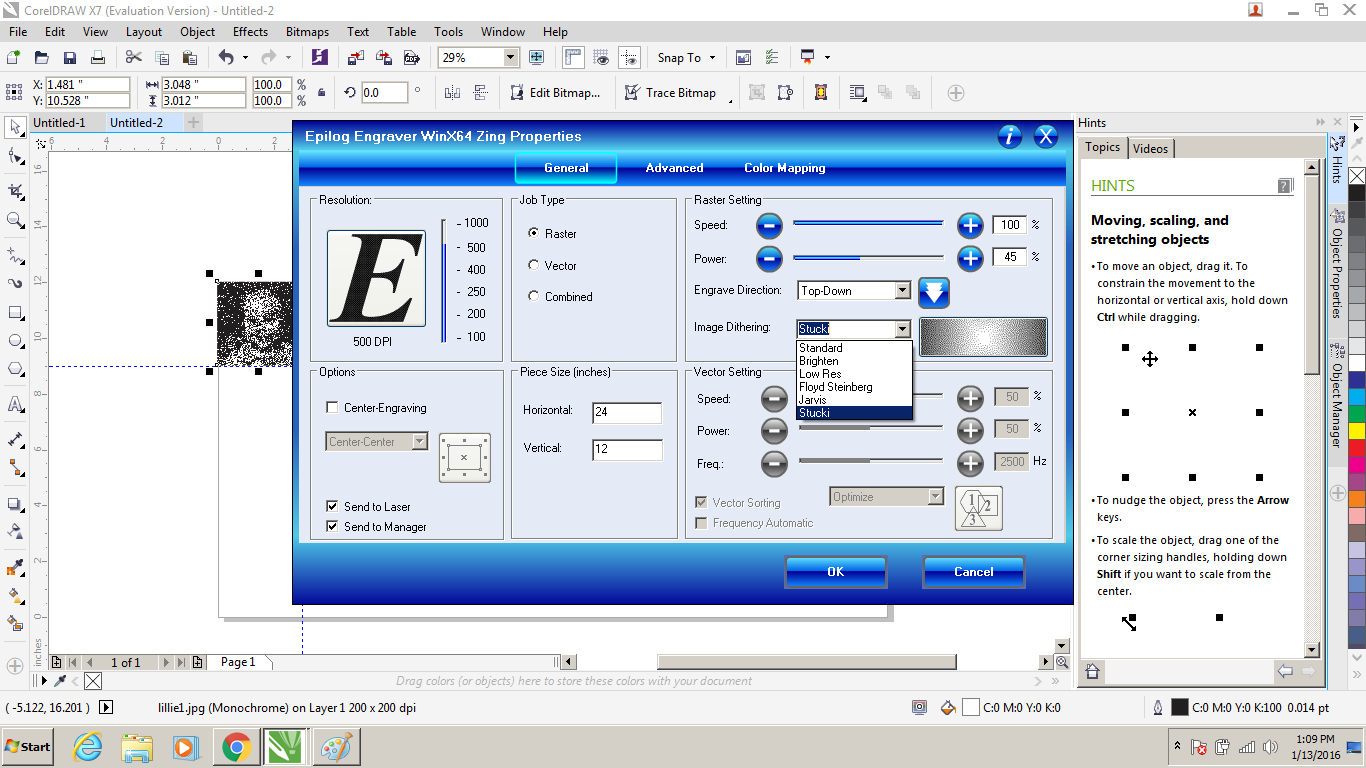
Task: Click the raster Power slider track
Action: (868, 258)
